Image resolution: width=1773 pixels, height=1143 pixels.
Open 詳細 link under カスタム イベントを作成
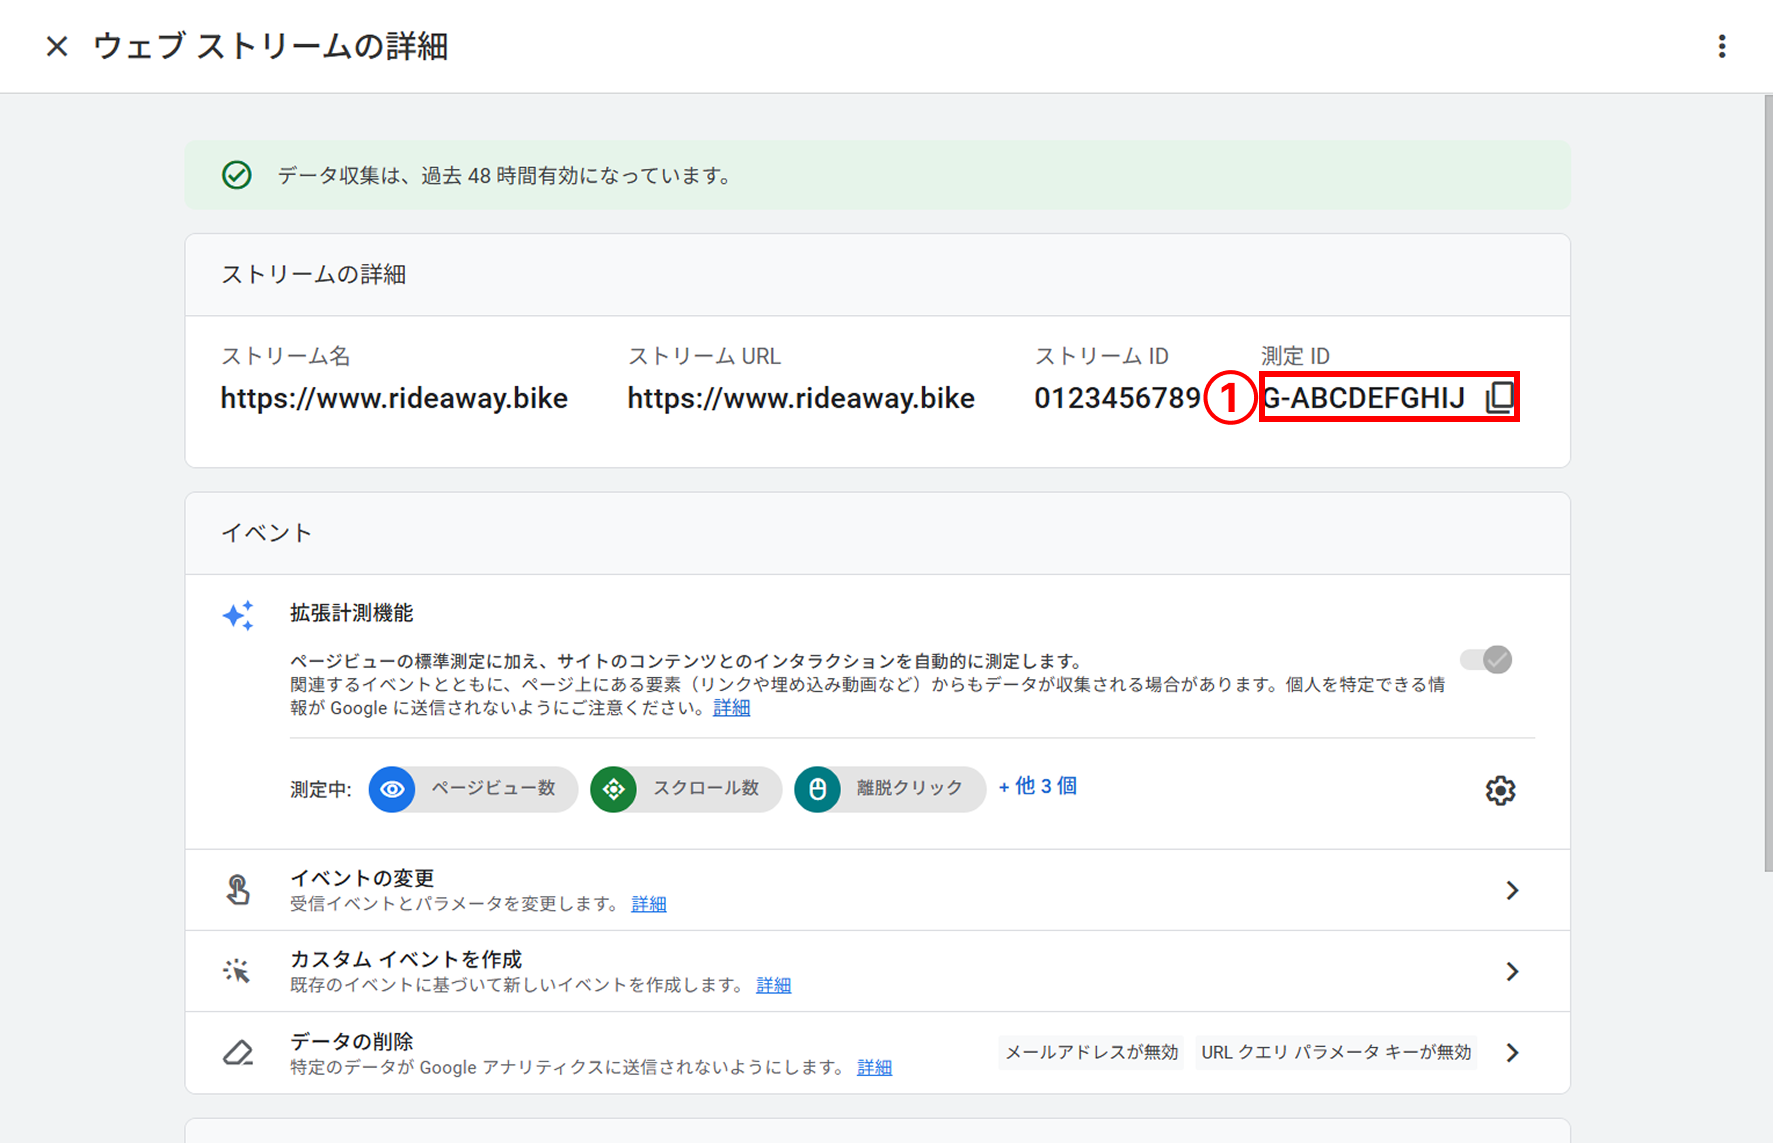pyautogui.click(x=773, y=985)
